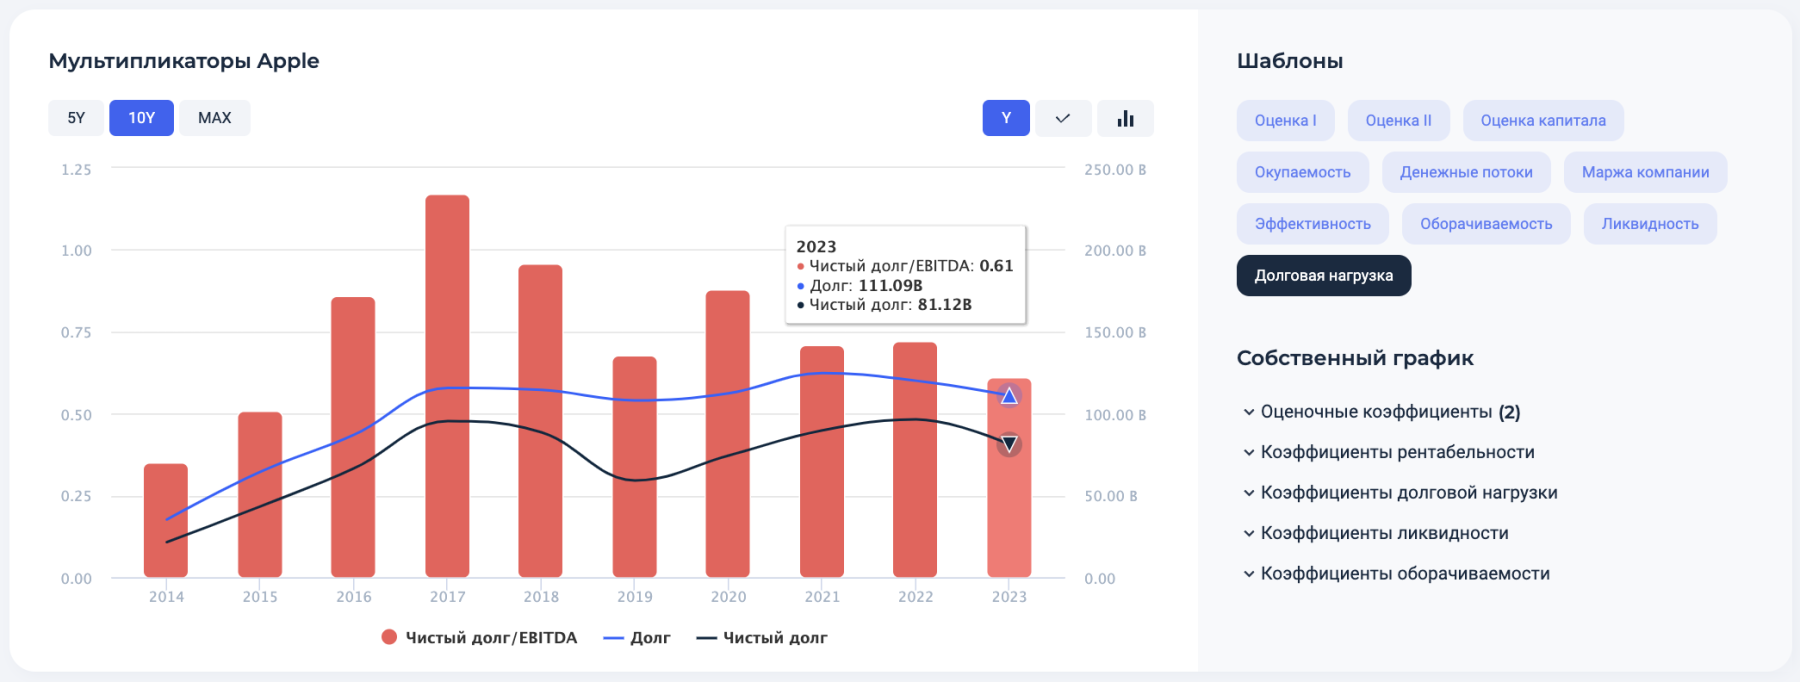Open the checkmark period dropdown
This screenshot has width=1800, height=682.
(x=1062, y=118)
